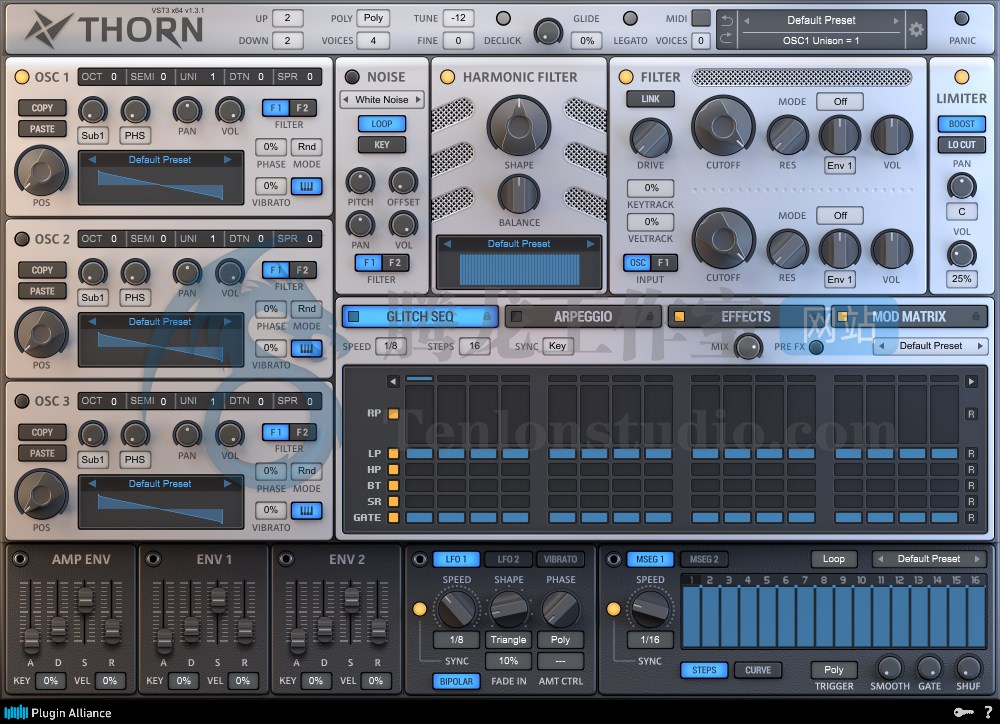Adjust the ENV 1 sustain slider
Screen dimensions: 1000x724
pyautogui.click(x=217, y=600)
